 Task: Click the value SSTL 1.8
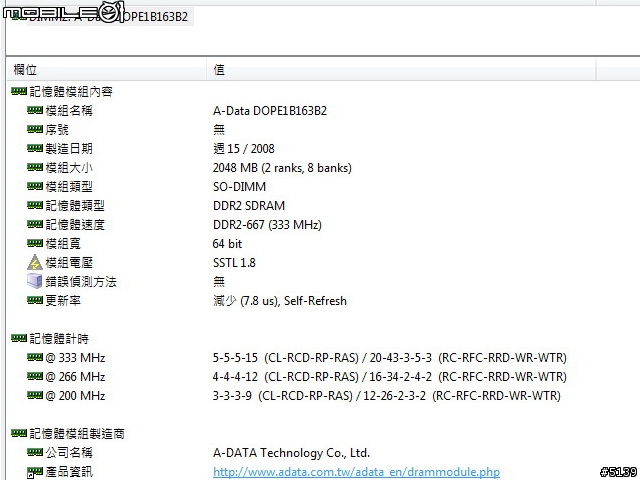pos(234,262)
